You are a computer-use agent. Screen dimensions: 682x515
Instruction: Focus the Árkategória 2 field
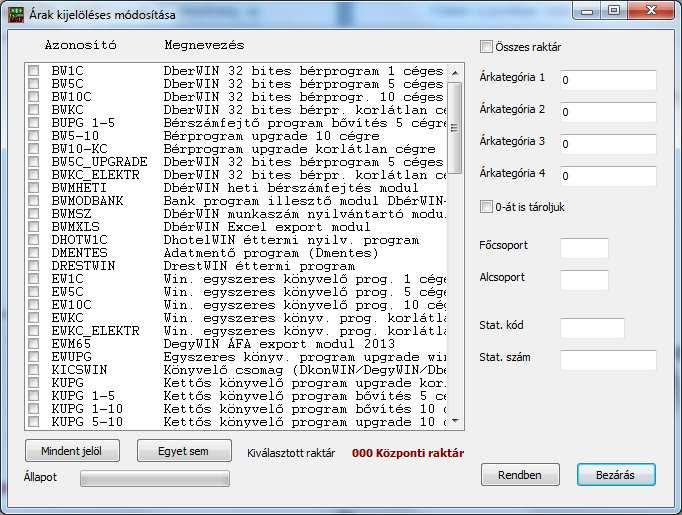(608, 112)
